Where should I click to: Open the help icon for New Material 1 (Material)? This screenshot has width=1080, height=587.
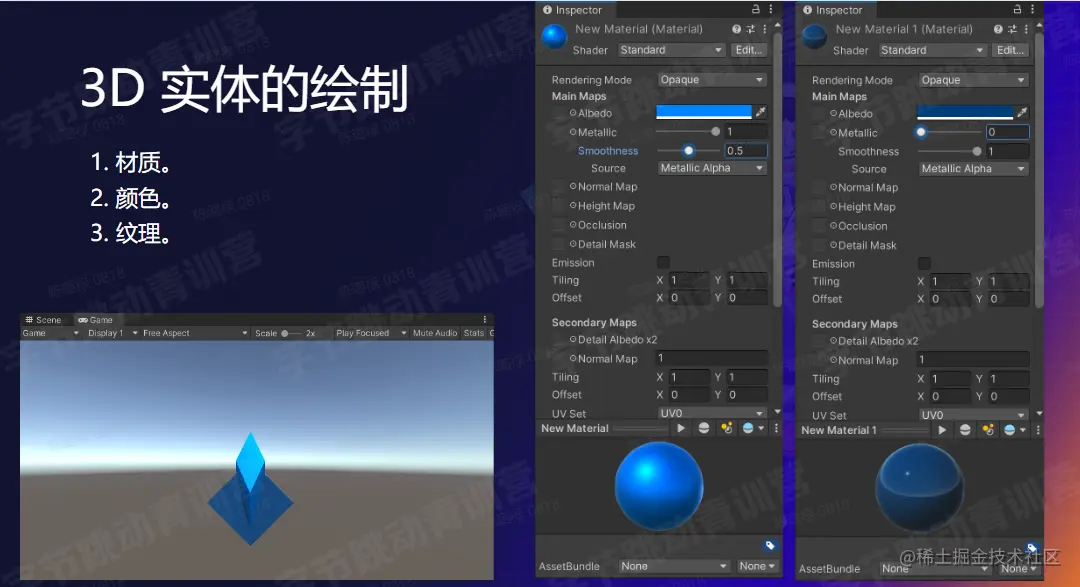click(x=998, y=29)
